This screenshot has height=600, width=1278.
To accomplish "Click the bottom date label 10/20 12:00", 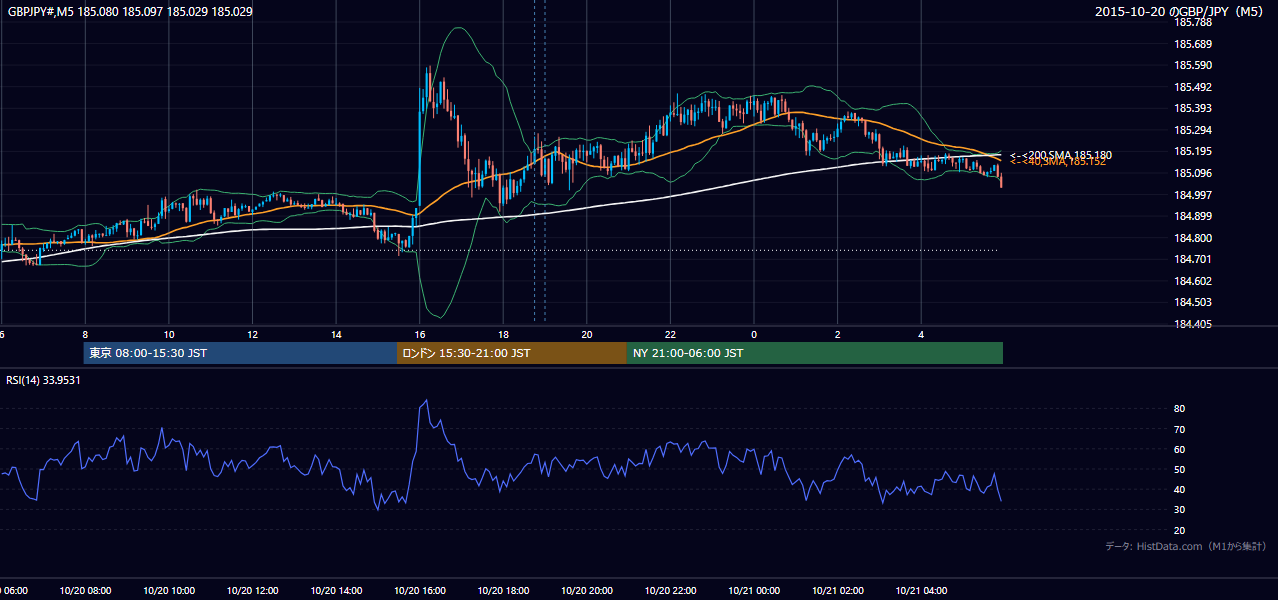I will pos(252,591).
